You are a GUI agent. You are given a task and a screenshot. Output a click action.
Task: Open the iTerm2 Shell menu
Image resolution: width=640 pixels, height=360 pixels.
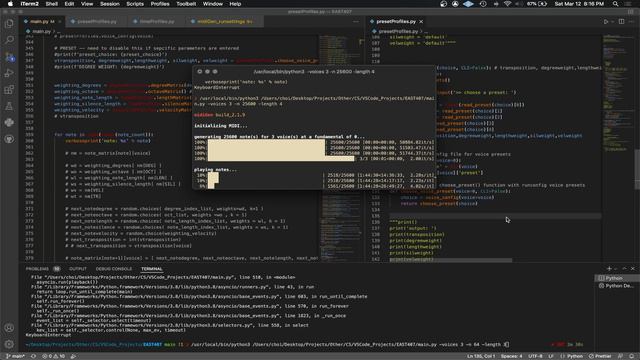[51, 4]
